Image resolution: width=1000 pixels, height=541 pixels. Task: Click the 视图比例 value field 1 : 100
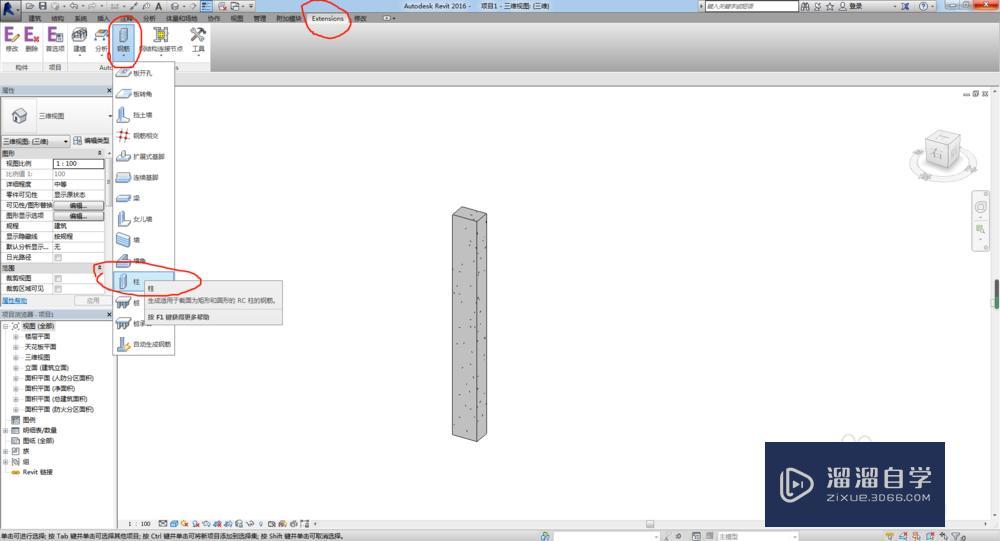(x=78, y=164)
